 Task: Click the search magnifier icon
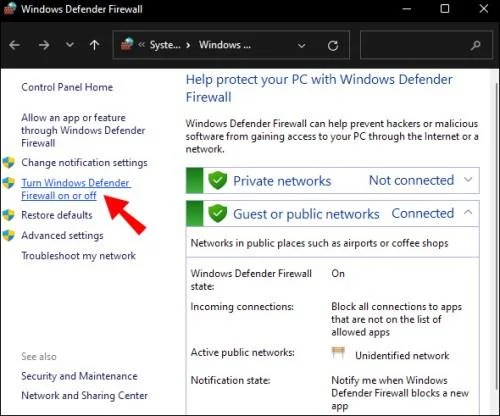tap(475, 45)
